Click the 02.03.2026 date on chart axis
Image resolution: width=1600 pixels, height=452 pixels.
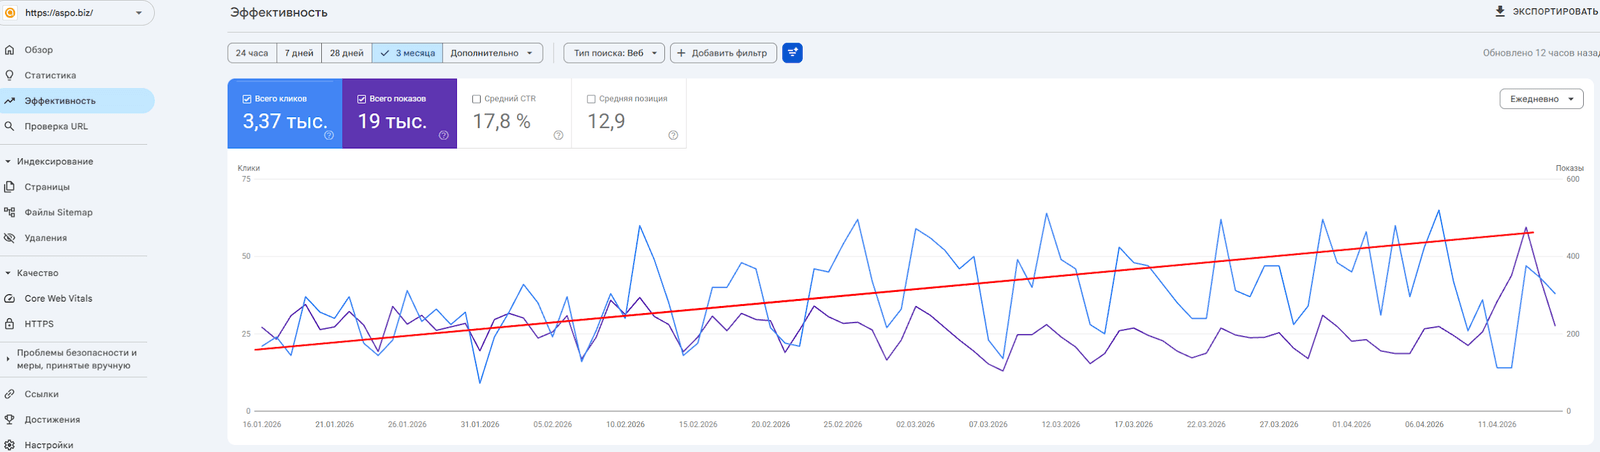coord(915,425)
